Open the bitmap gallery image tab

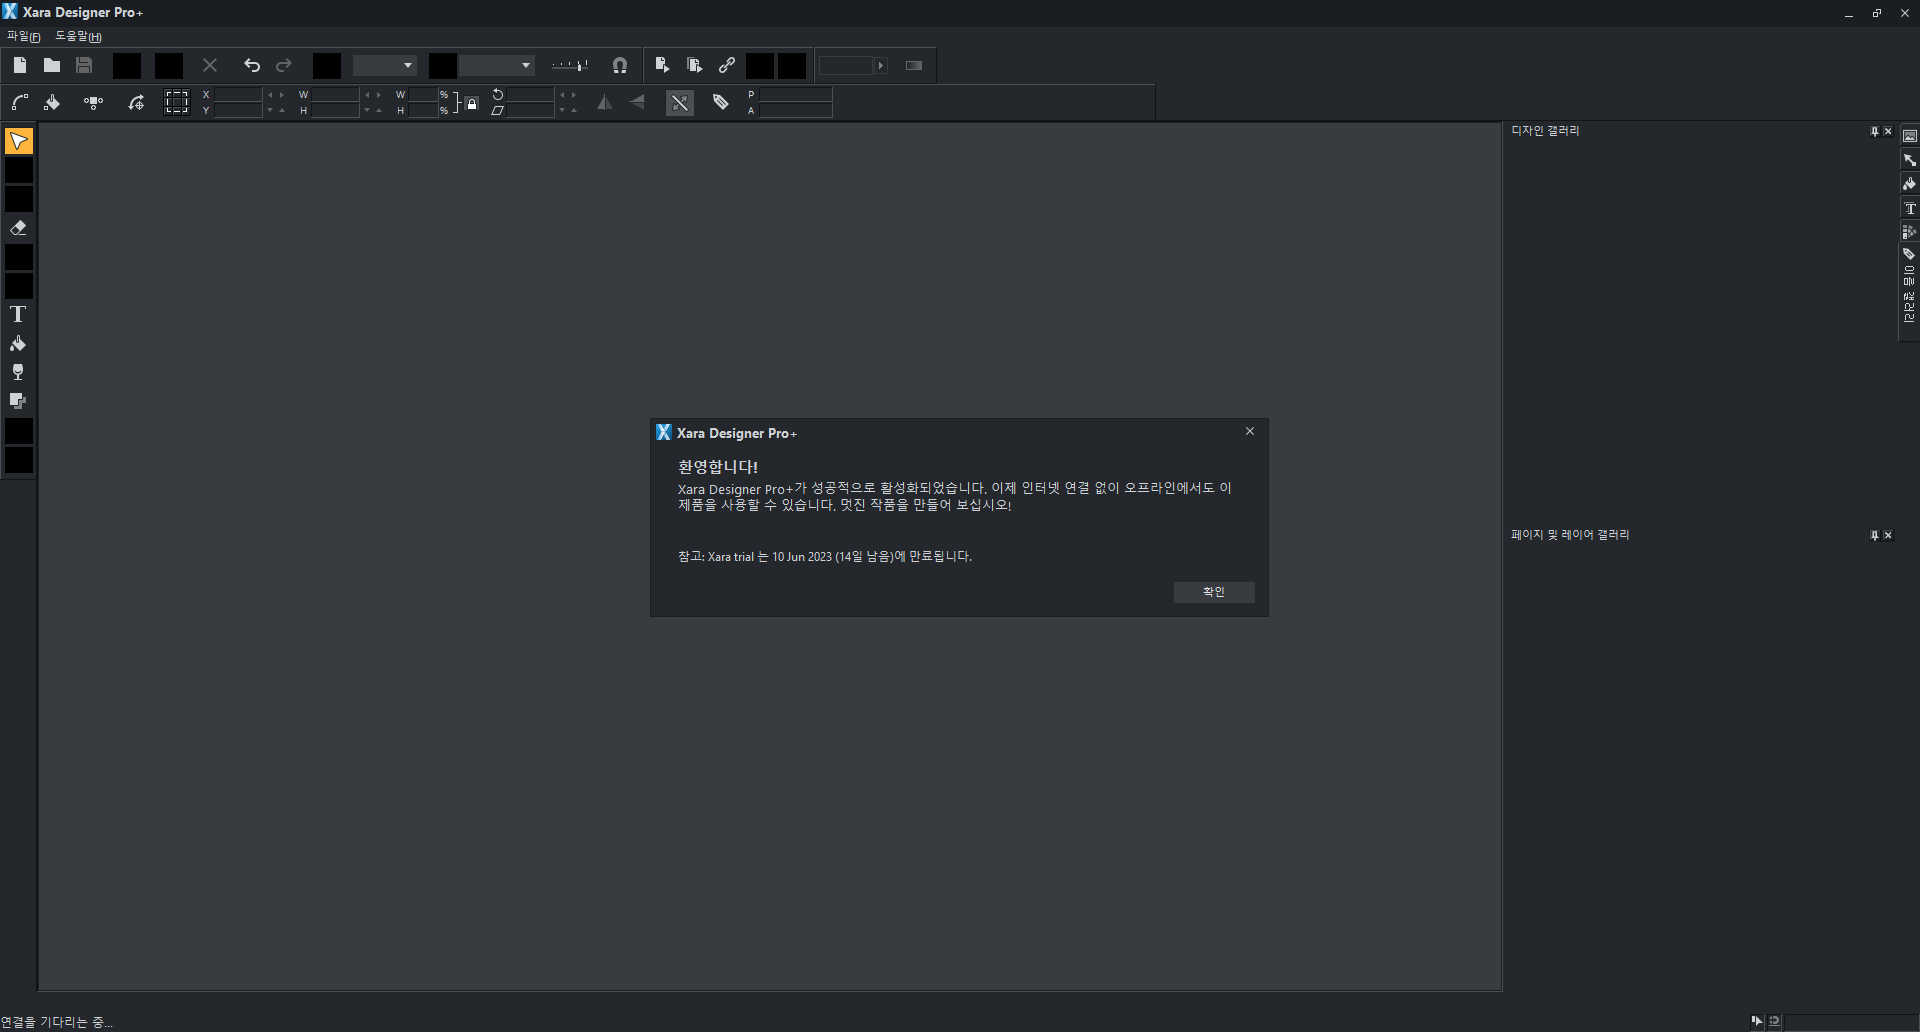tap(1910, 136)
